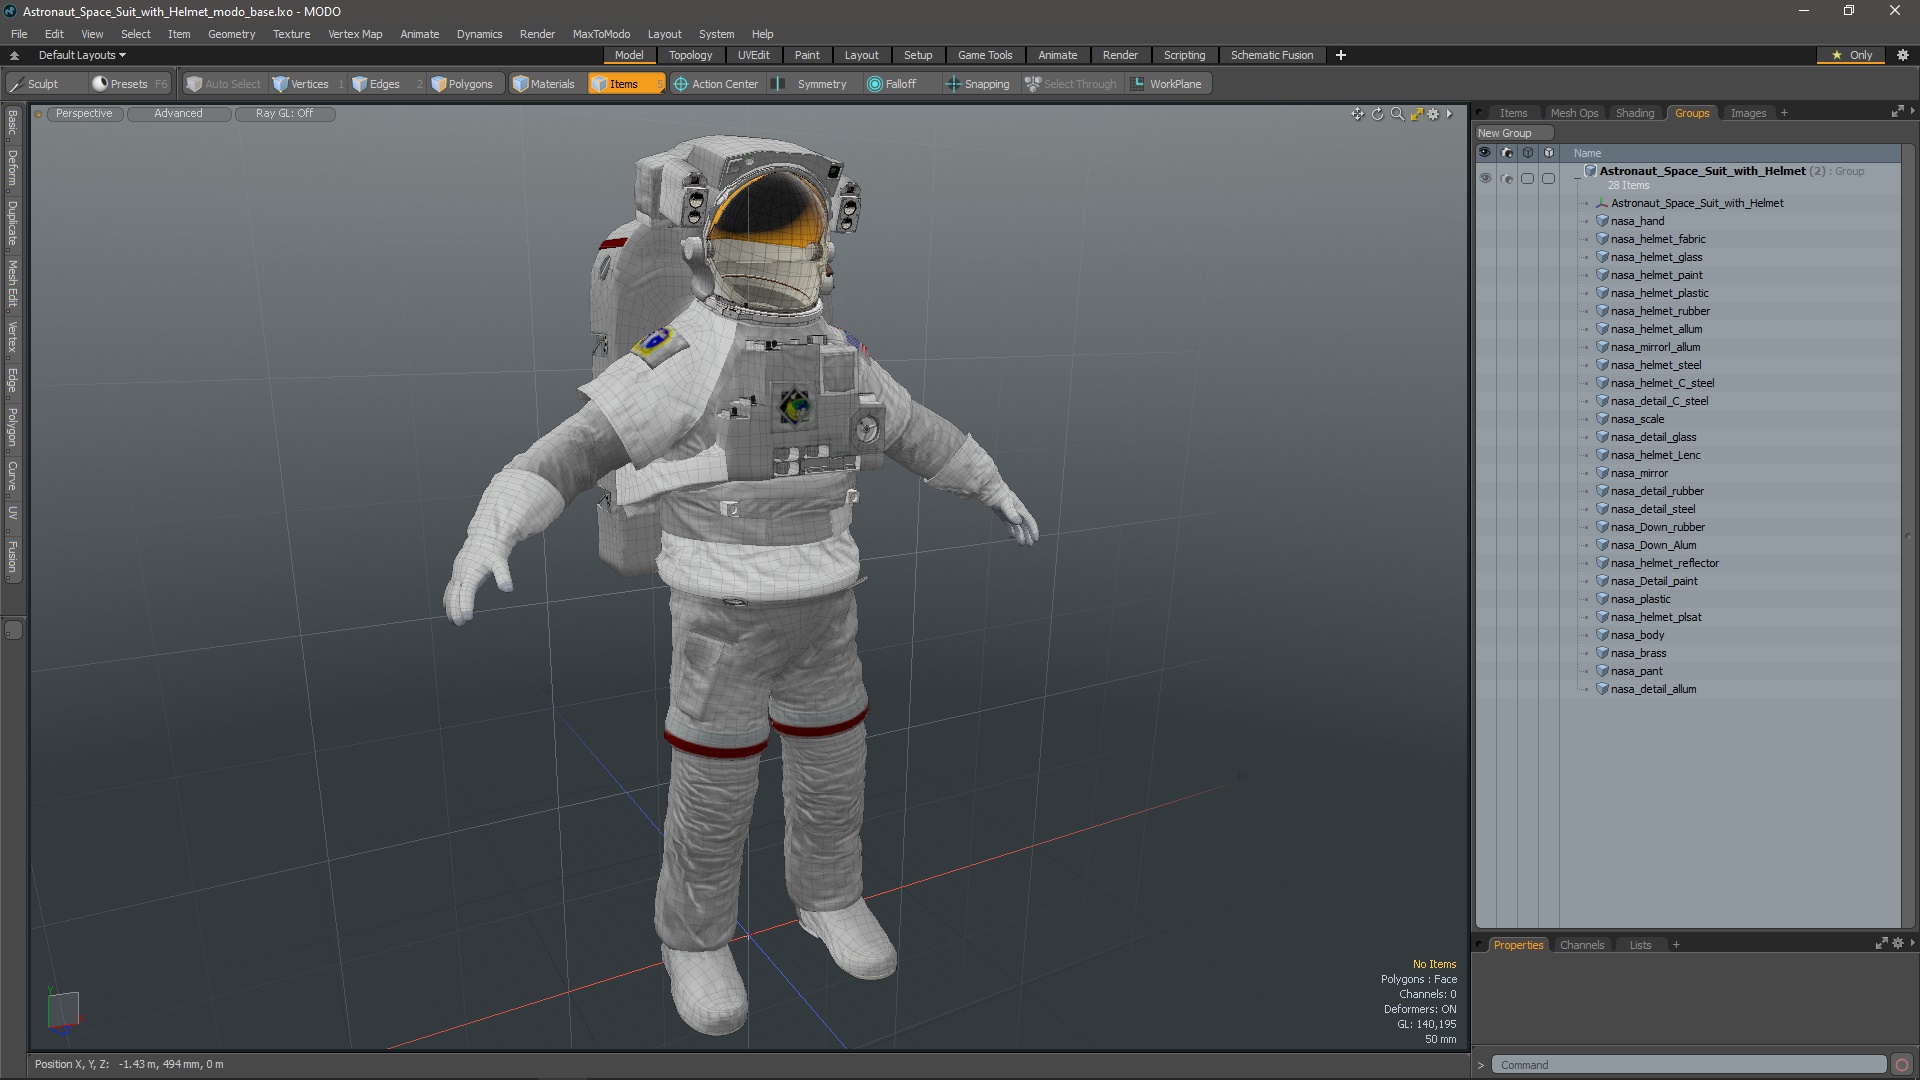Open the Vertex Map menu
This screenshot has height=1080, width=1920.
pyautogui.click(x=355, y=34)
